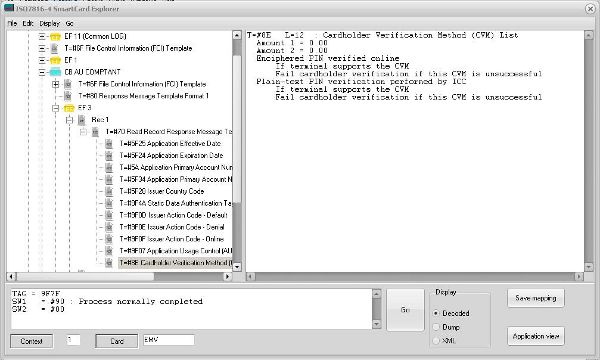The width and height of the screenshot is (600, 360).
Task: Click the icon beside the selected T=#8E Cardholder Verification row
Action: (x=109, y=263)
